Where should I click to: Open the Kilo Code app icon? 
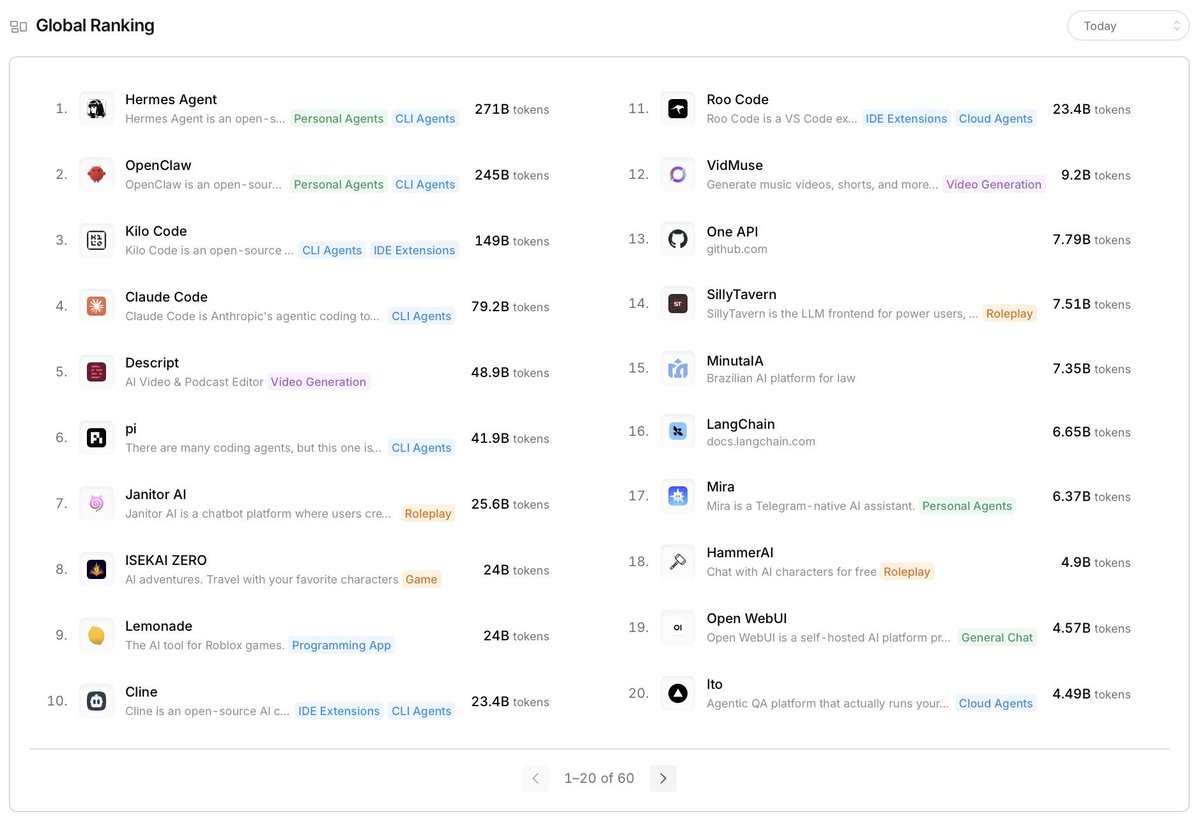point(97,240)
